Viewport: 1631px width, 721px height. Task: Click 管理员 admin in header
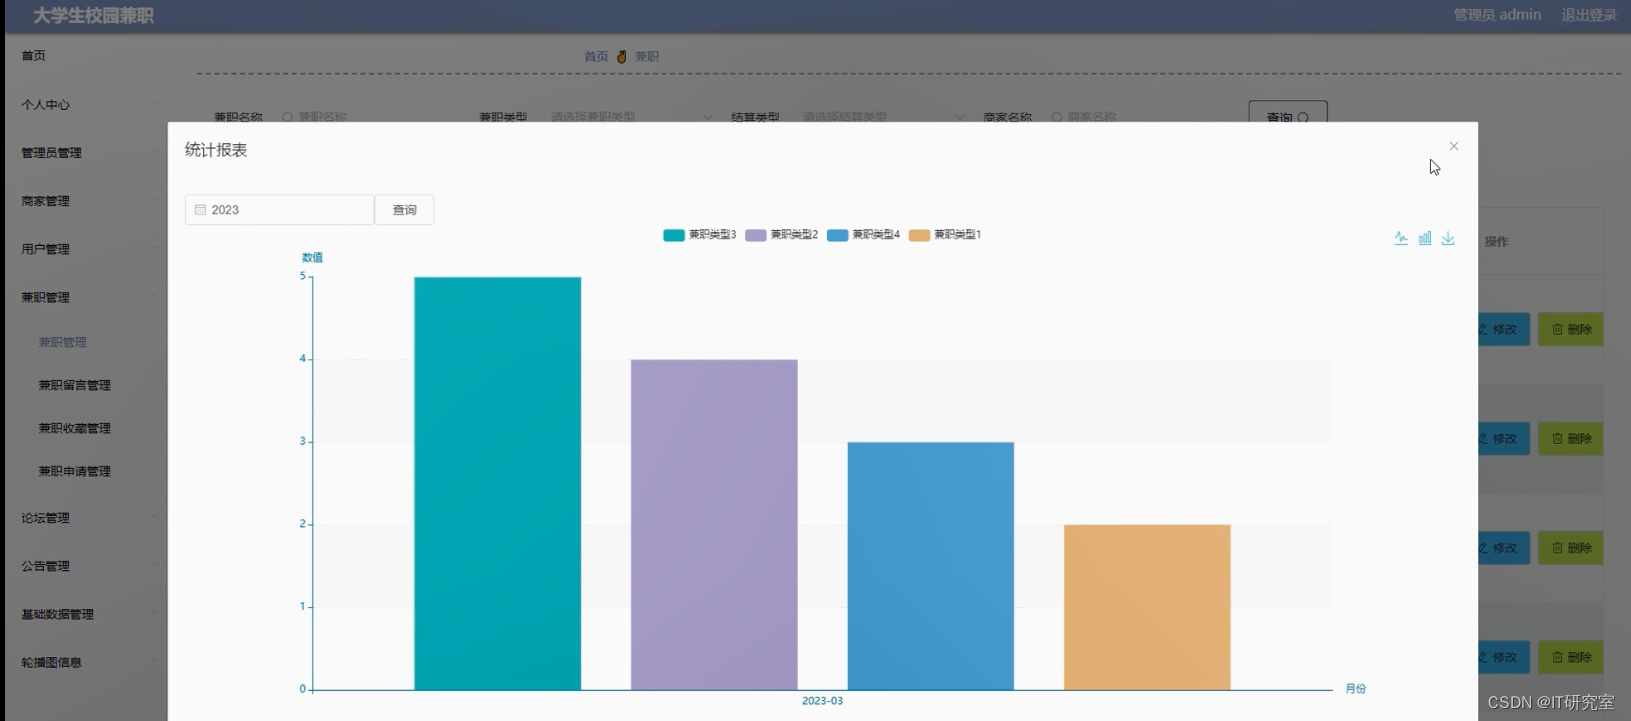[x=1497, y=15]
